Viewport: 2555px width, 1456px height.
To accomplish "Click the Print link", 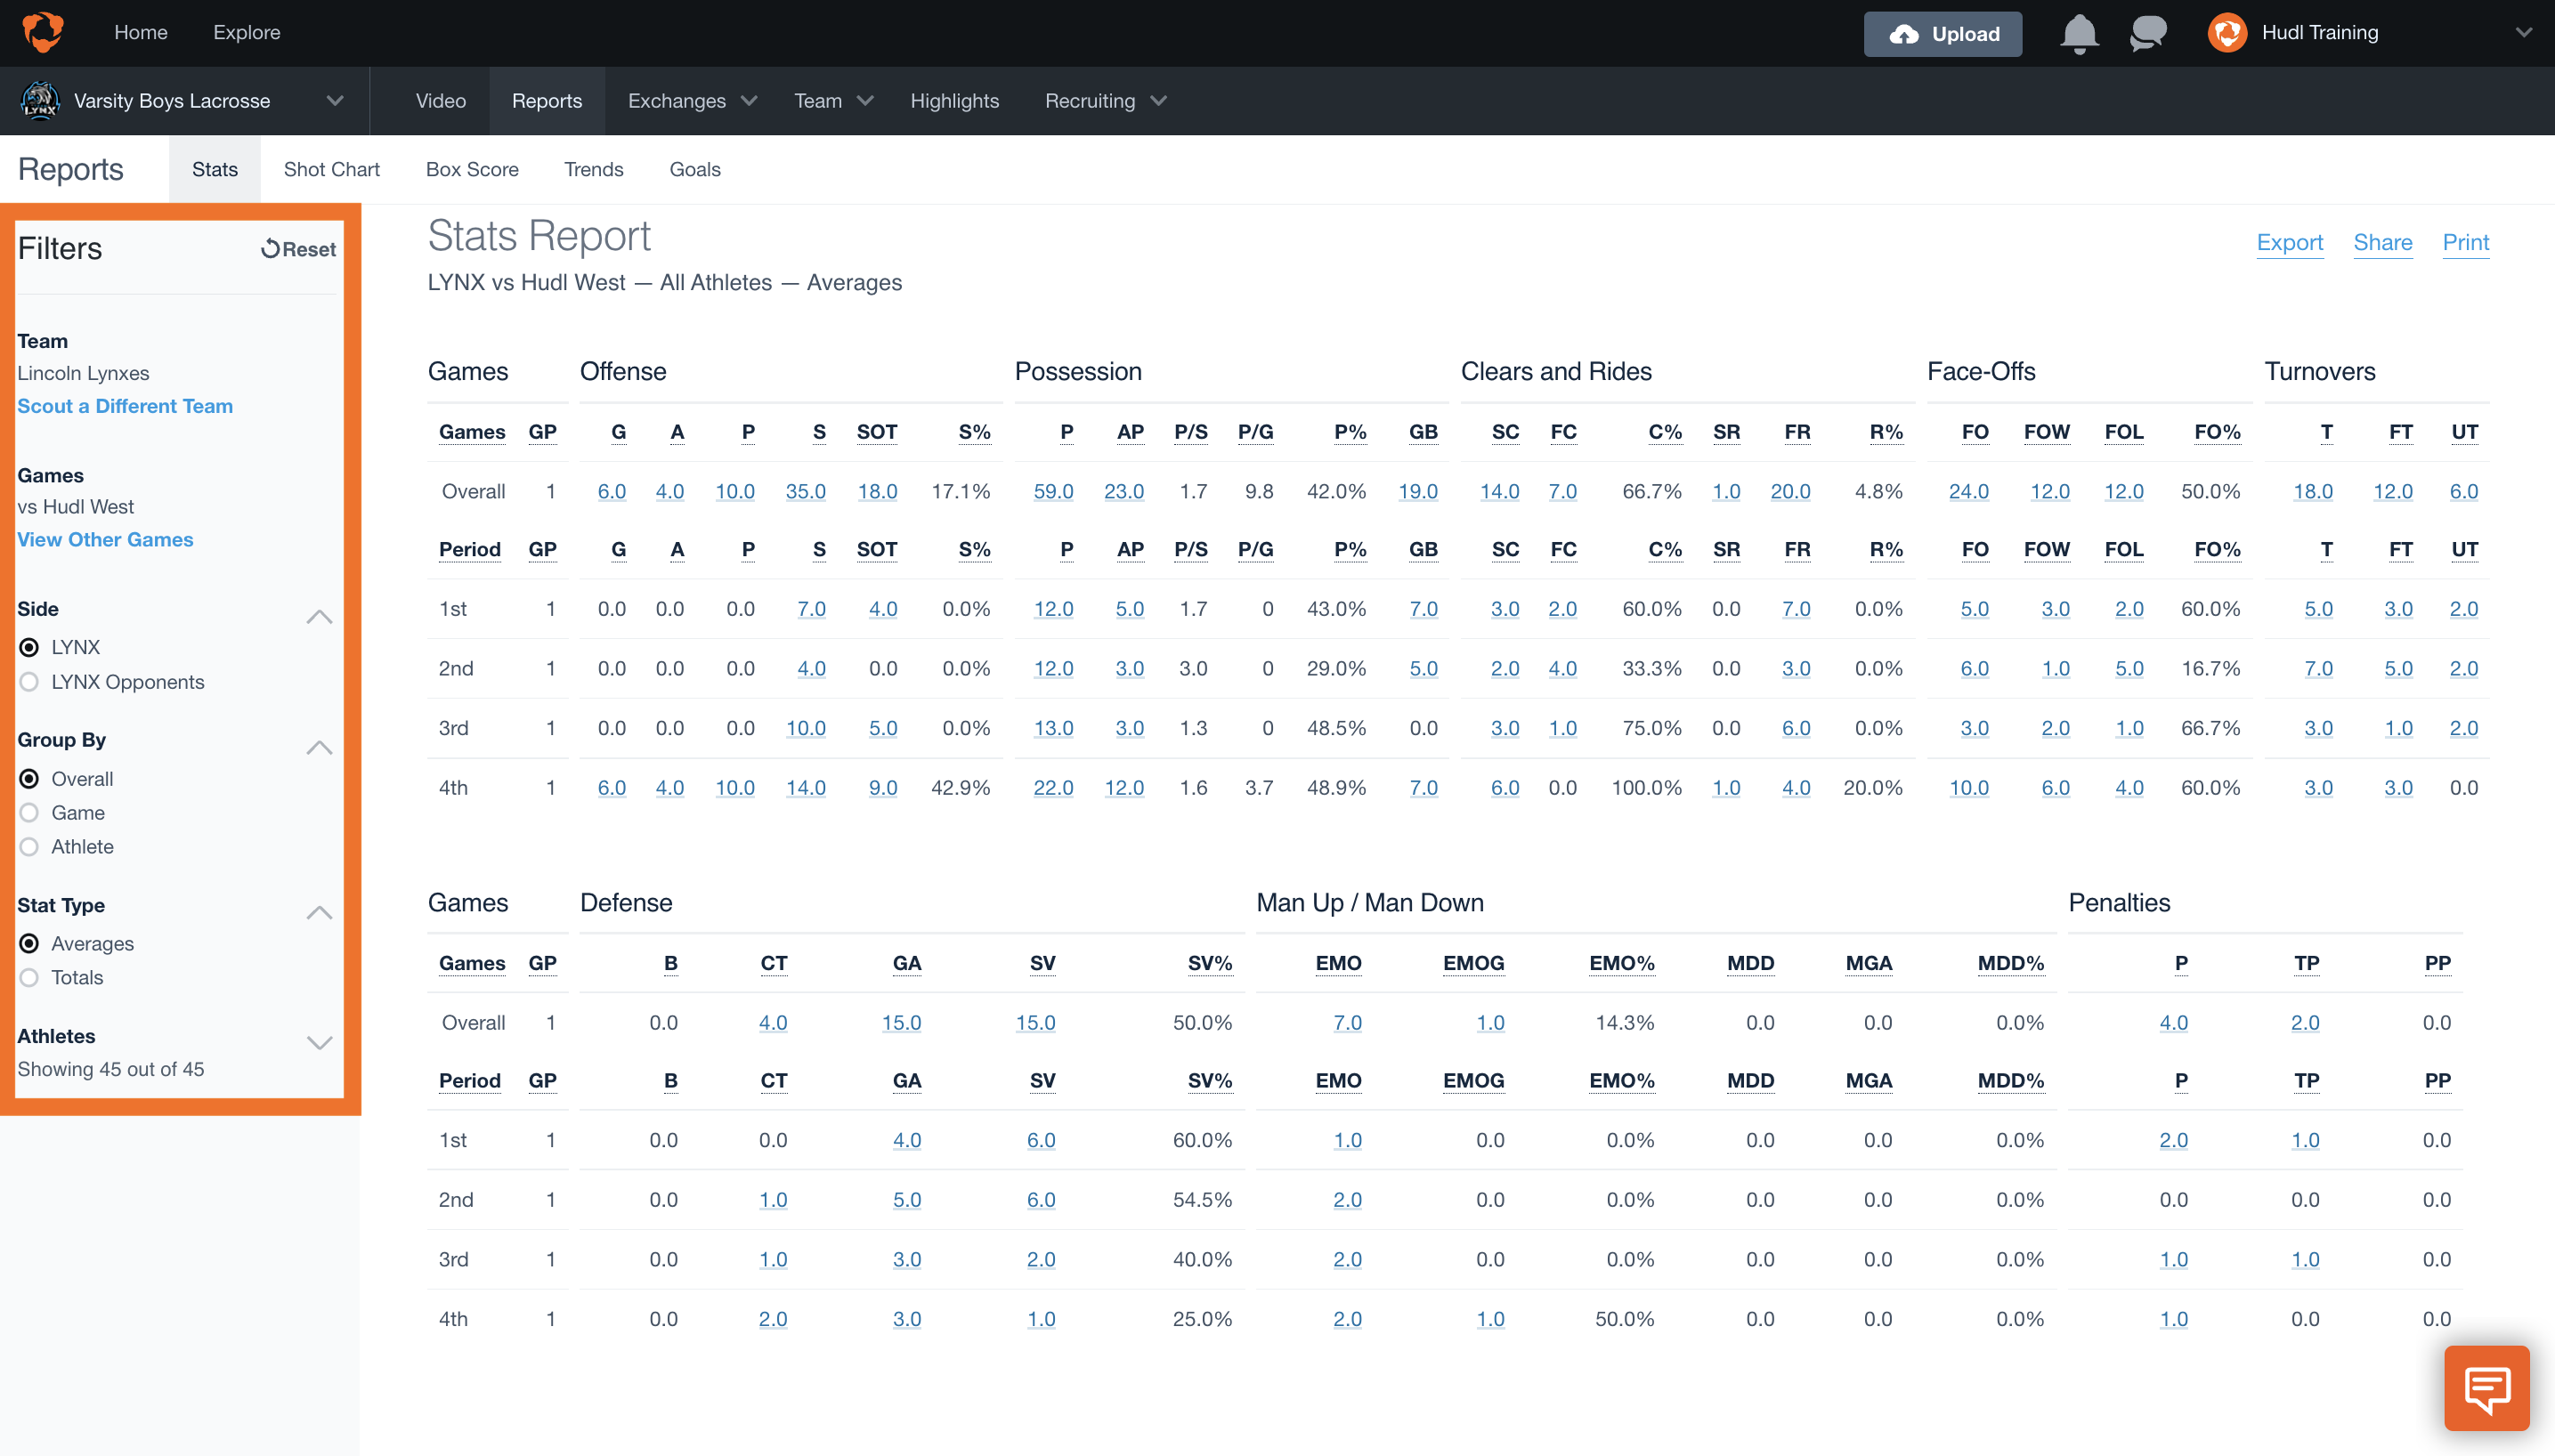I will tap(2465, 242).
